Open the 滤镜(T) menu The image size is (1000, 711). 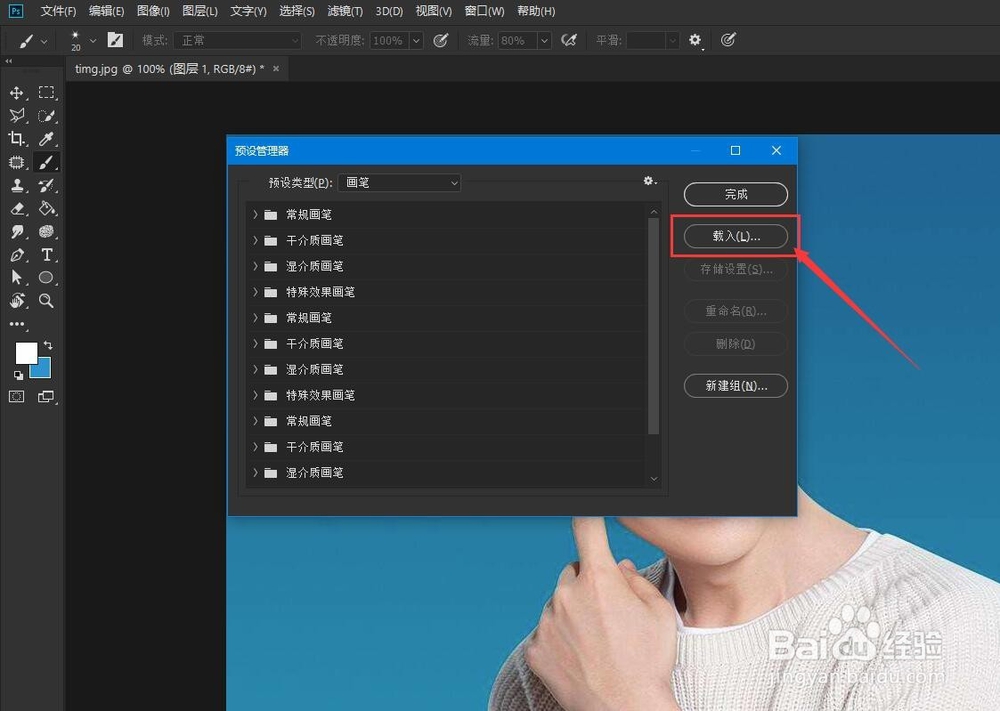[x=345, y=11]
